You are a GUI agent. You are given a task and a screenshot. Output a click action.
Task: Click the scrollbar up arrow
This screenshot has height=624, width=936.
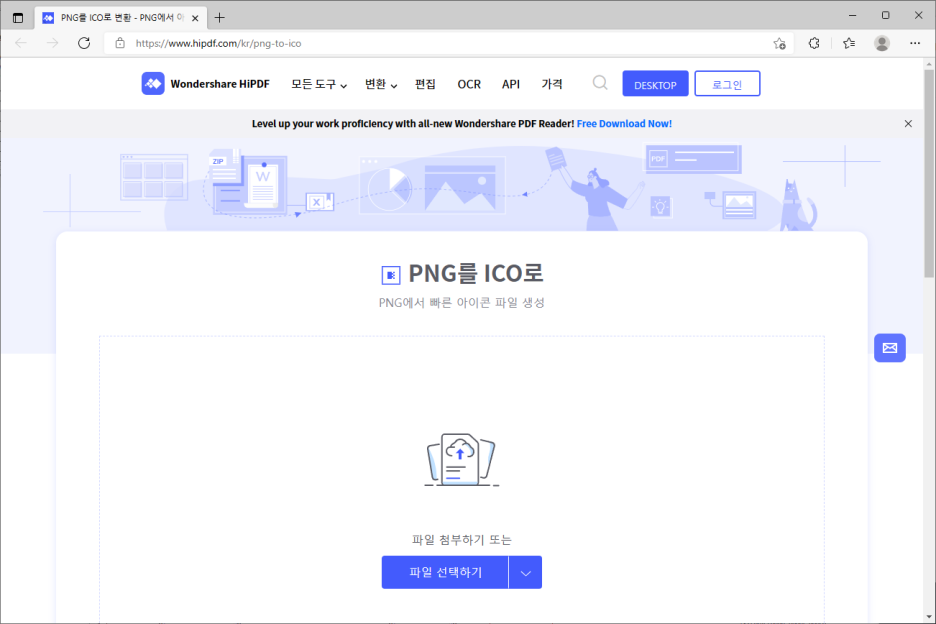pyautogui.click(x=929, y=63)
